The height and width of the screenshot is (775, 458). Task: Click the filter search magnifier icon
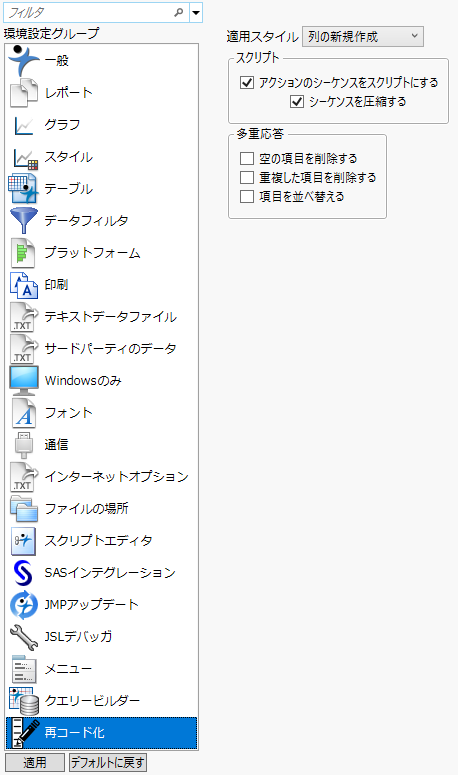179,12
